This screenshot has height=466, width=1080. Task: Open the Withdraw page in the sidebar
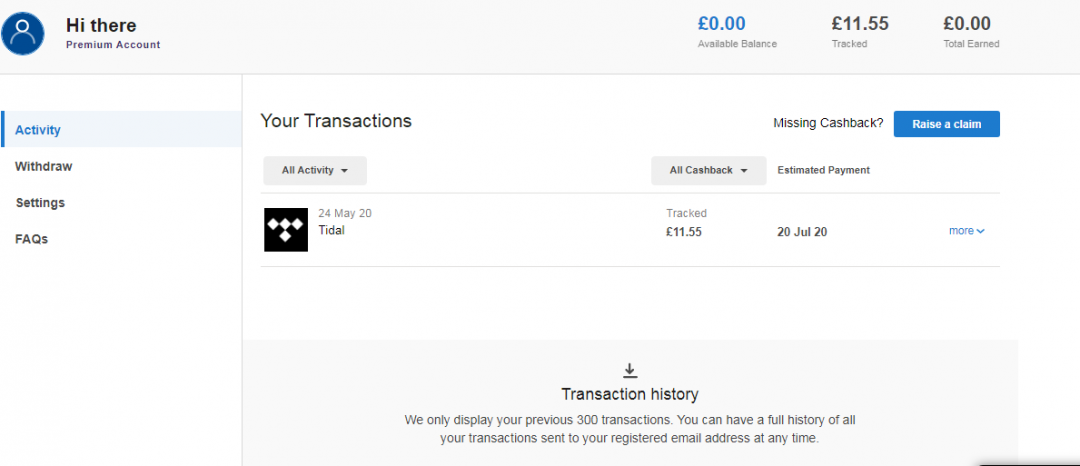pos(44,167)
